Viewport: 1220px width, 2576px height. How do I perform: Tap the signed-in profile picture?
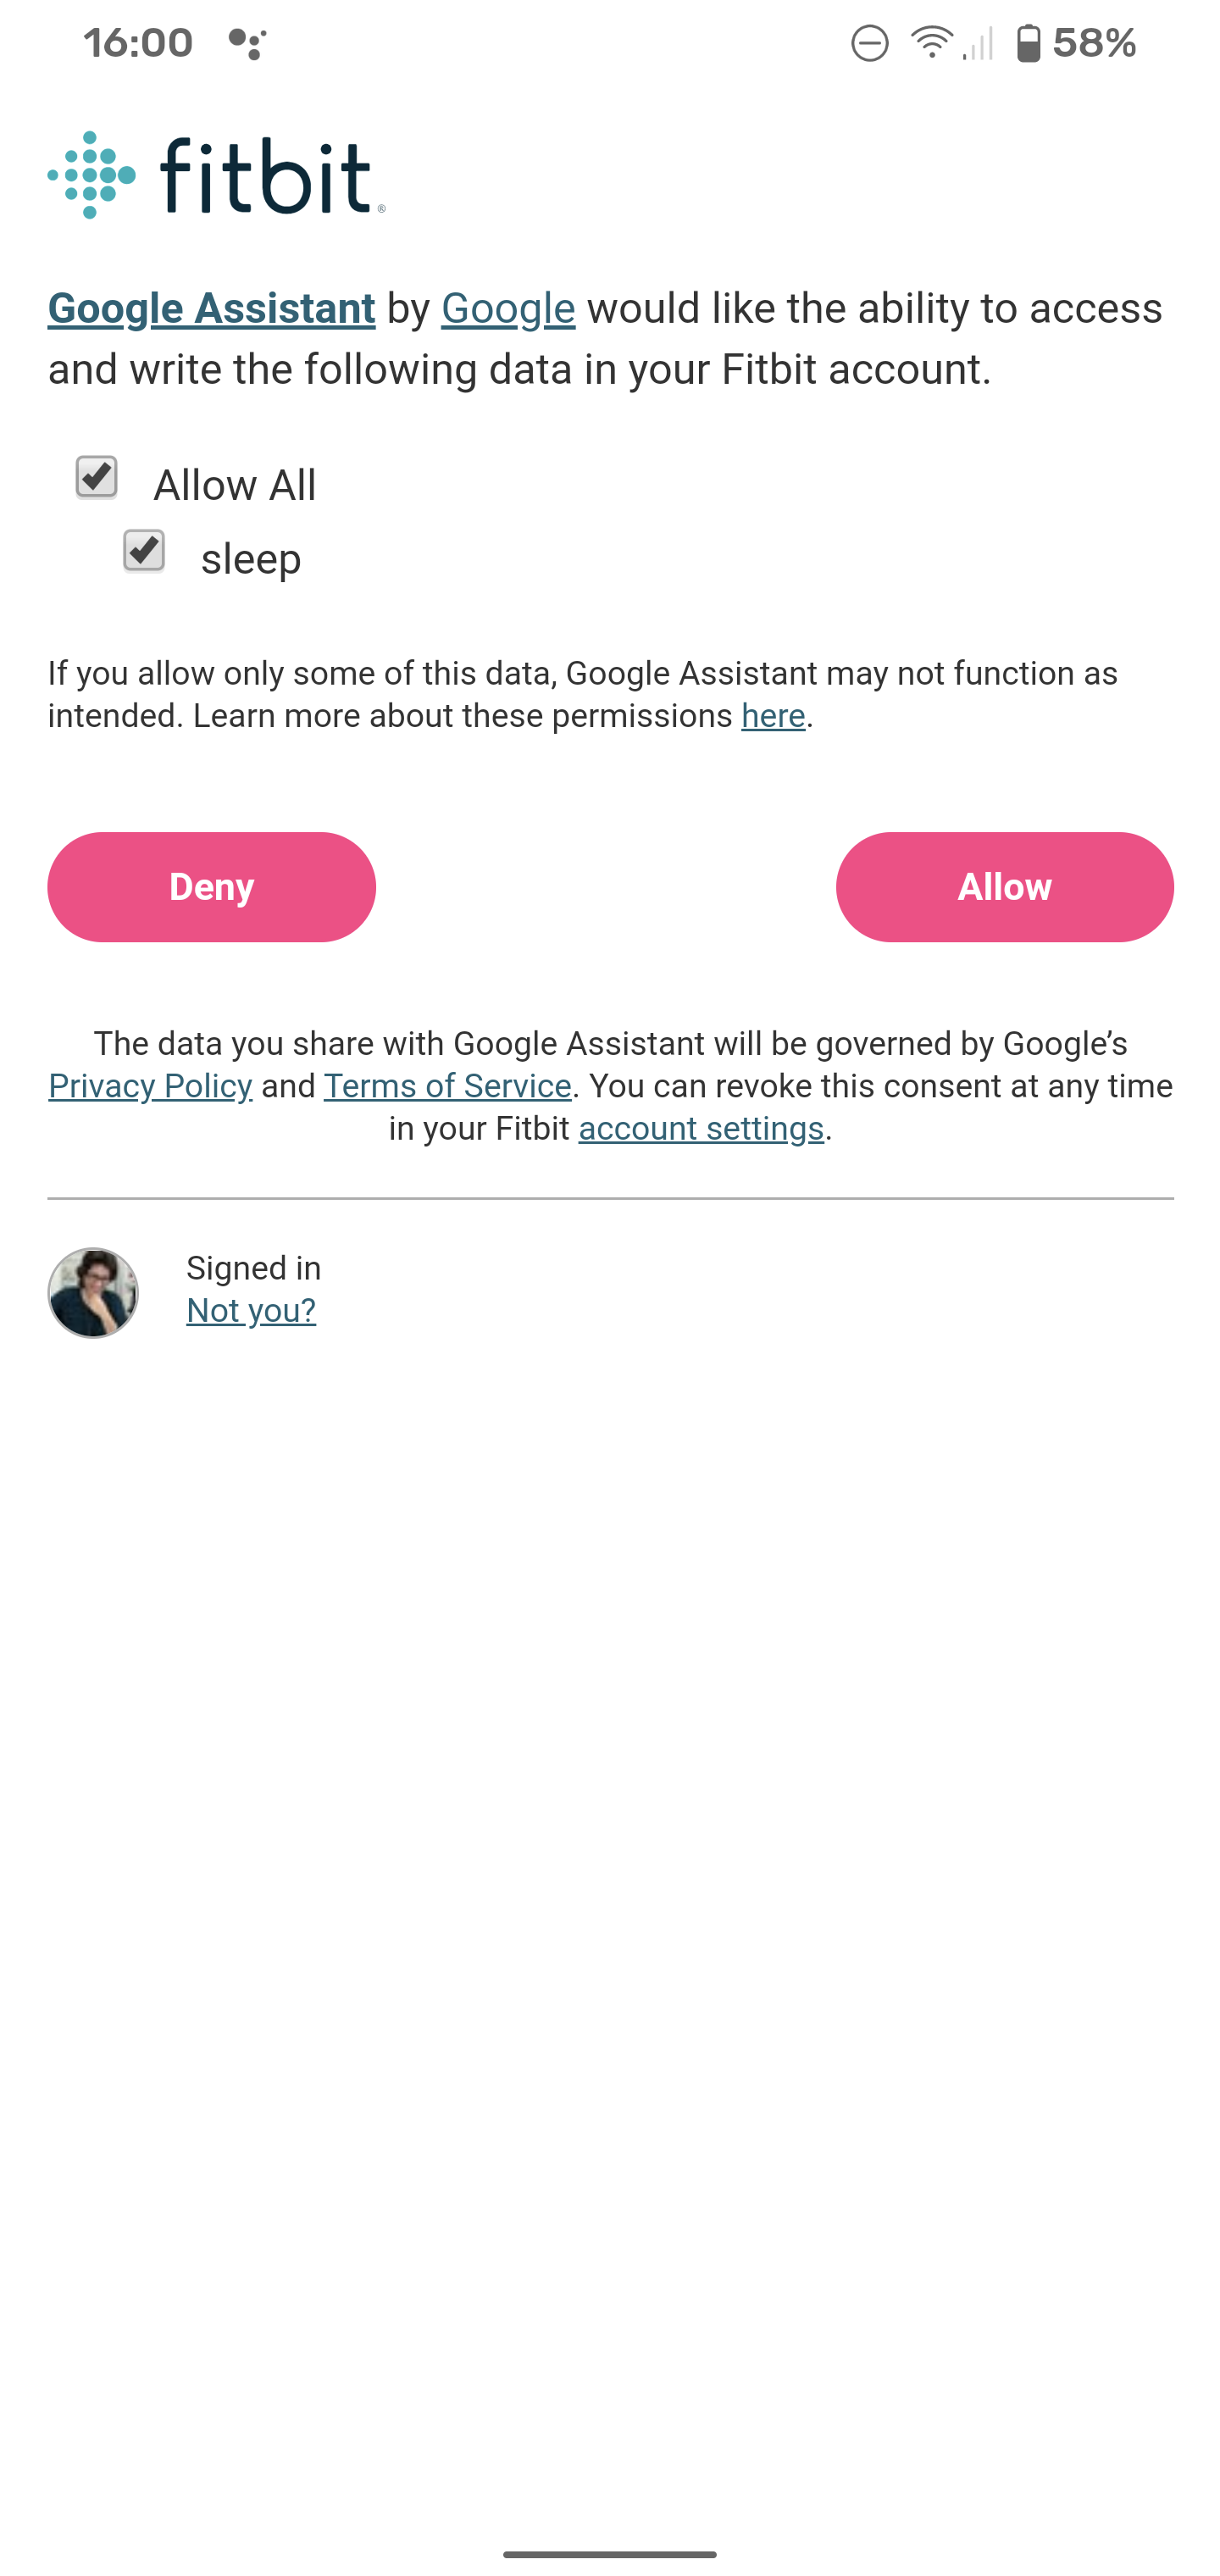tap(93, 1292)
